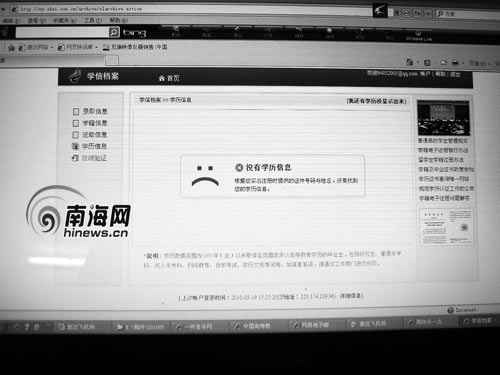Open 资助信息 in the sidebar

coord(95,135)
